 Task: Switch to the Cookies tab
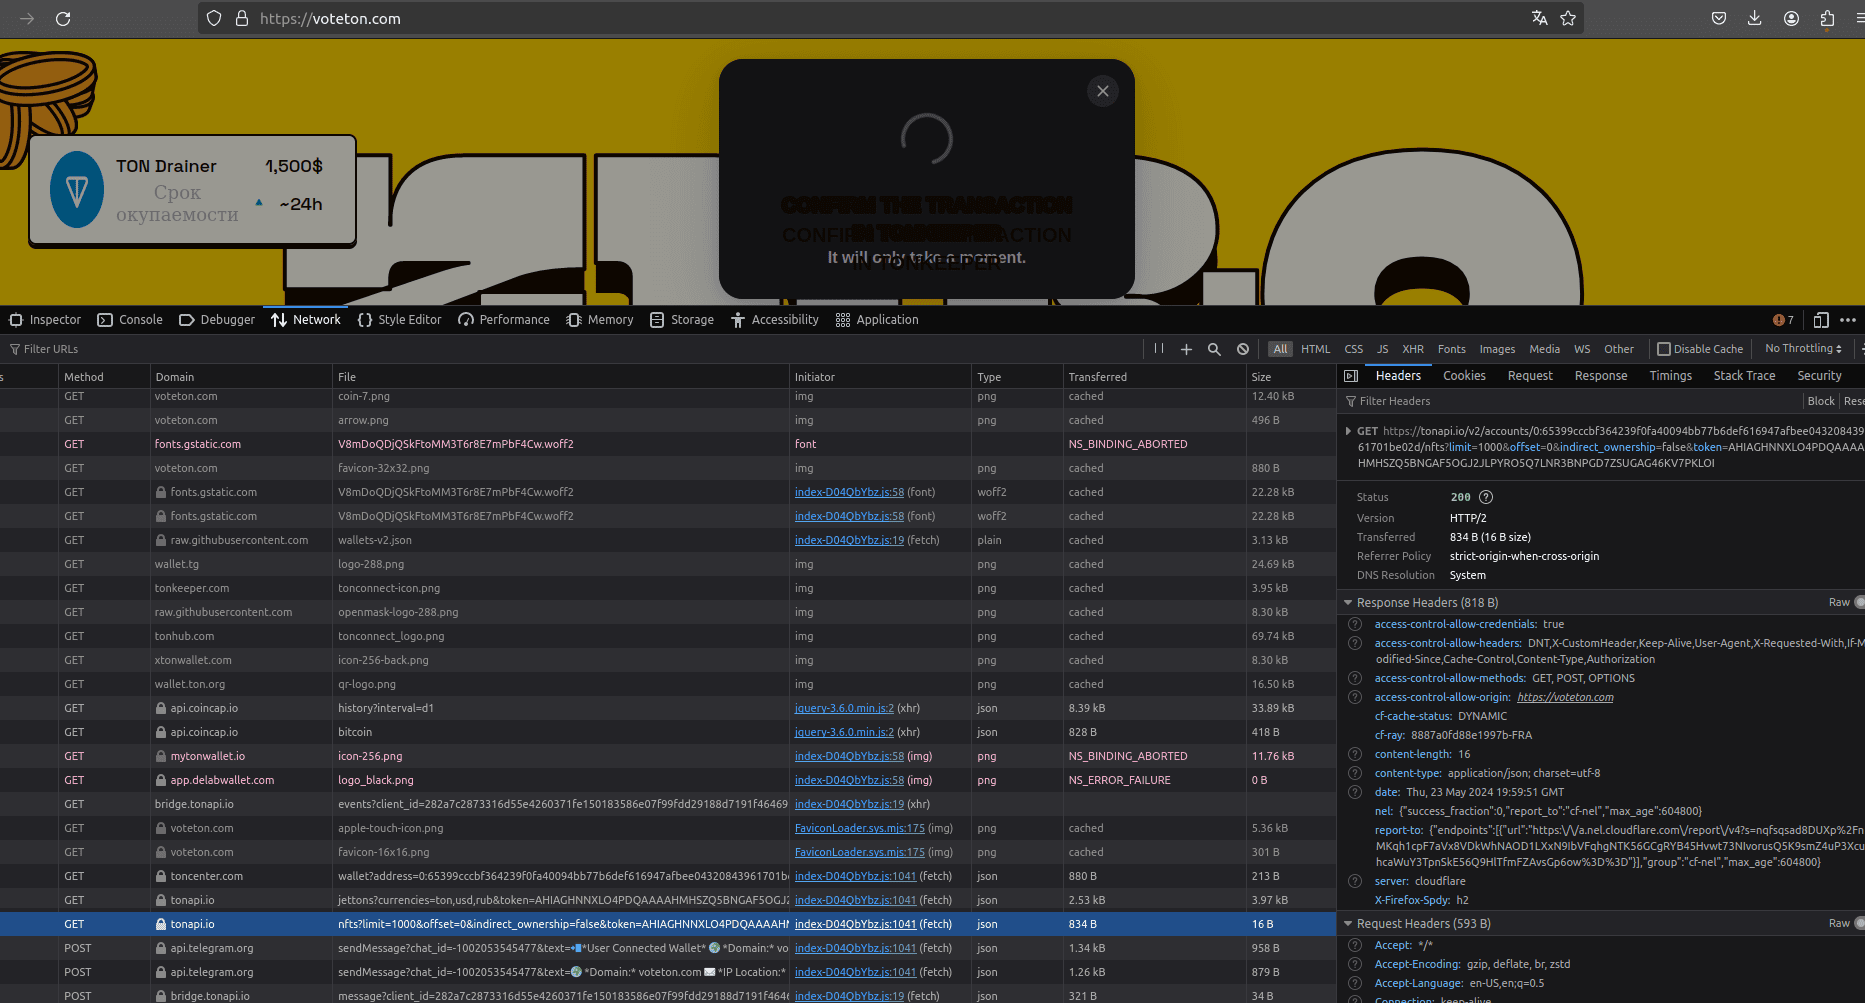1464,375
